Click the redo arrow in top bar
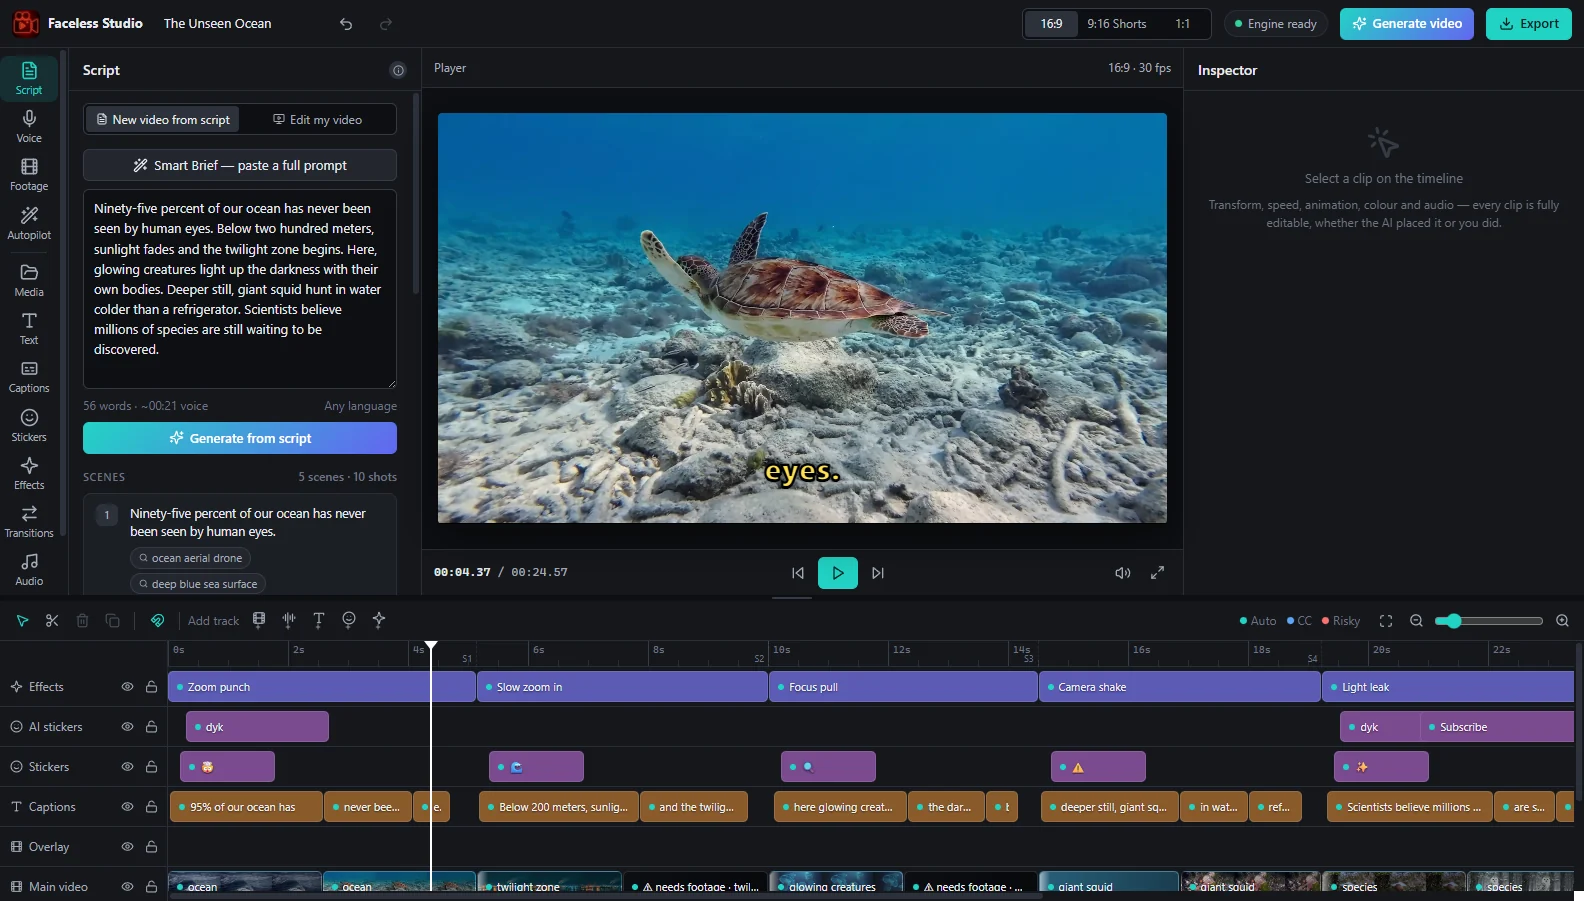Viewport: 1584px width, 901px height. point(386,24)
